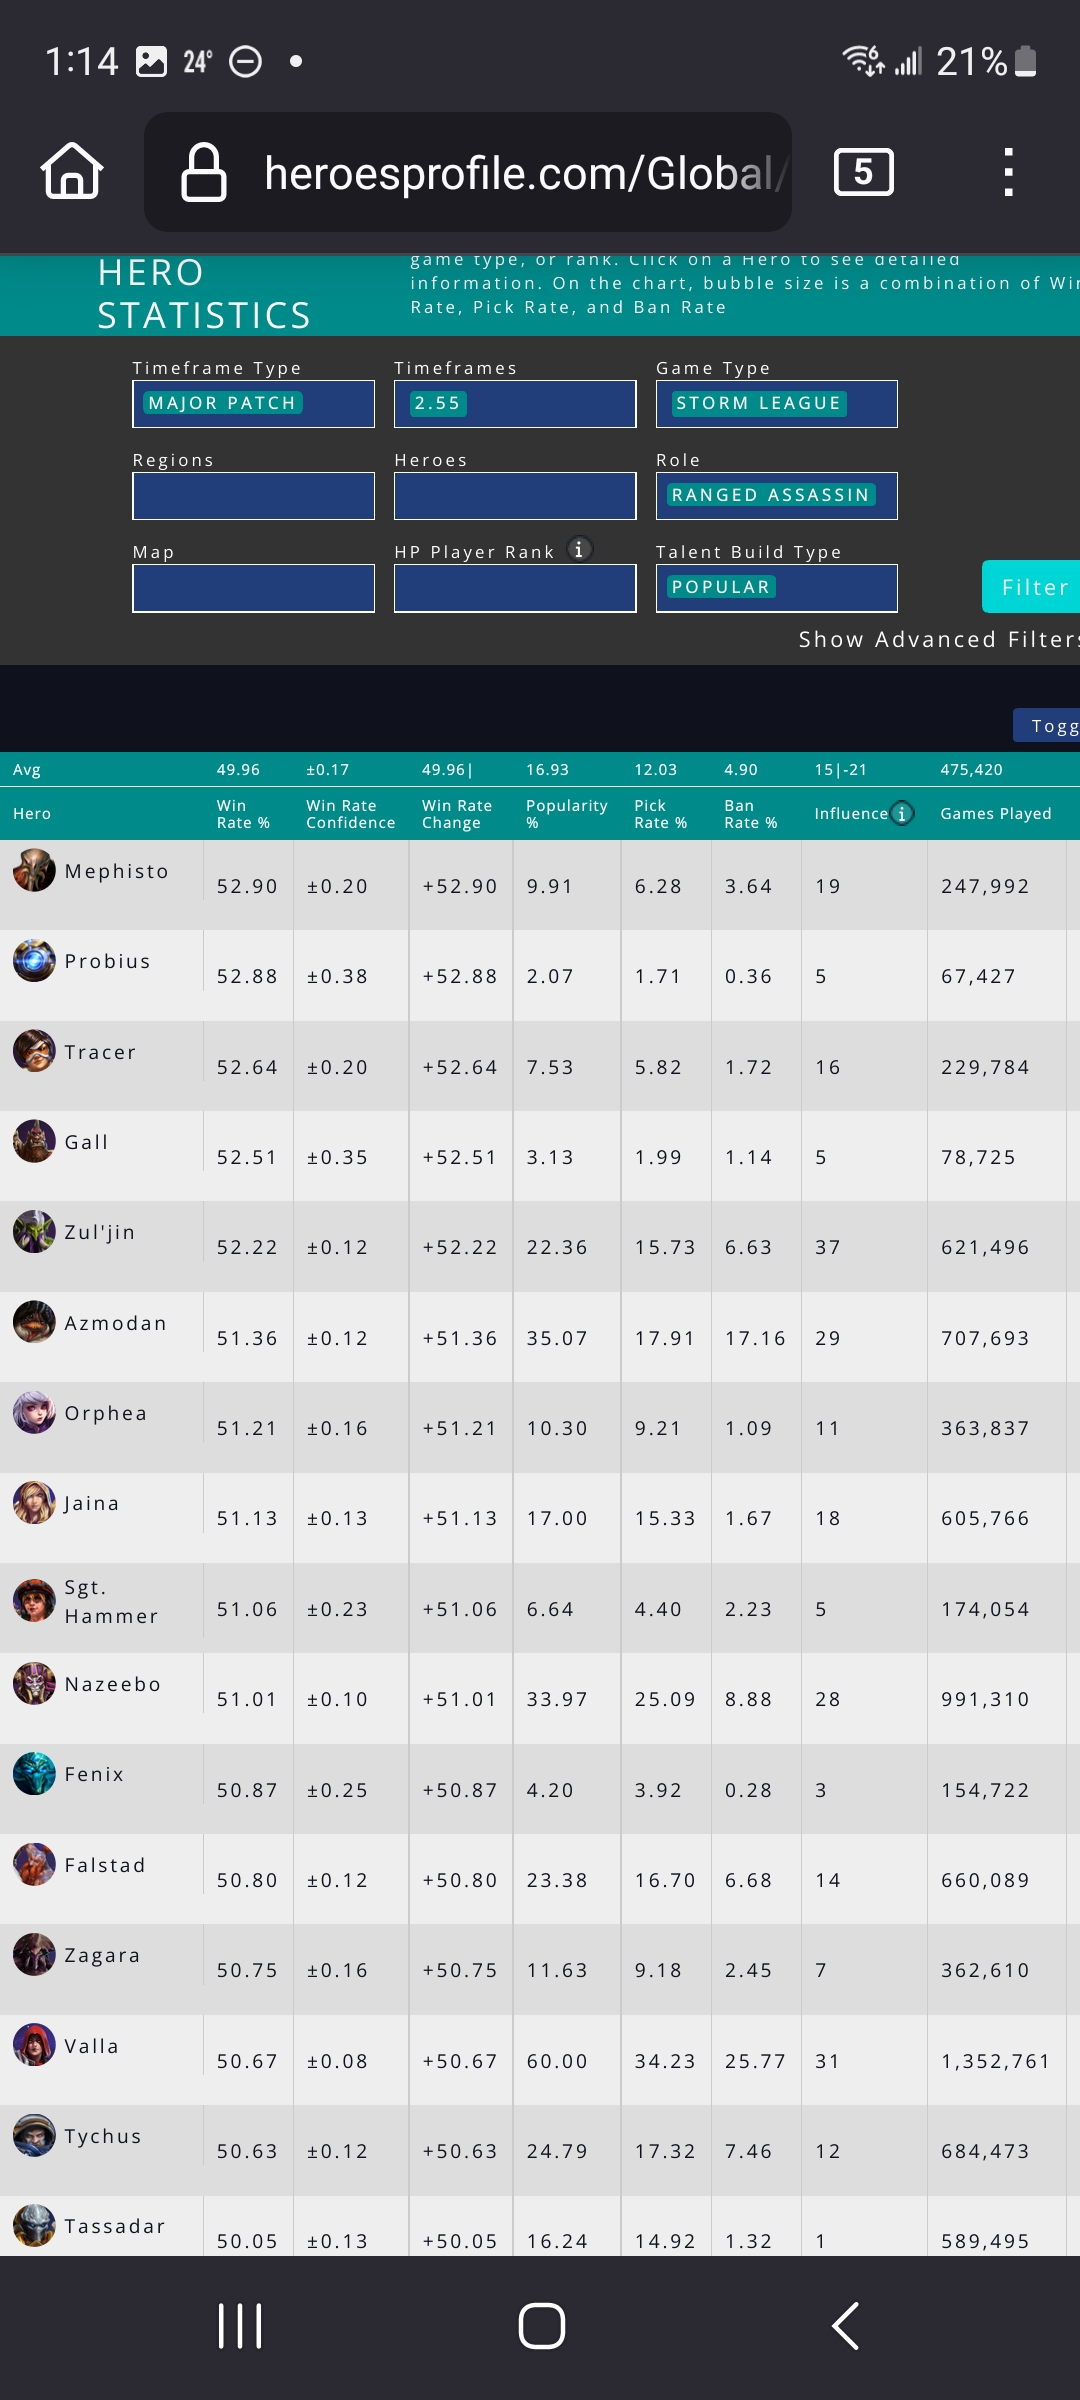Screen dimensions: 1080x2400
Task: Click the Nazeebo hero portrait
Action: tap(34, 1683)
